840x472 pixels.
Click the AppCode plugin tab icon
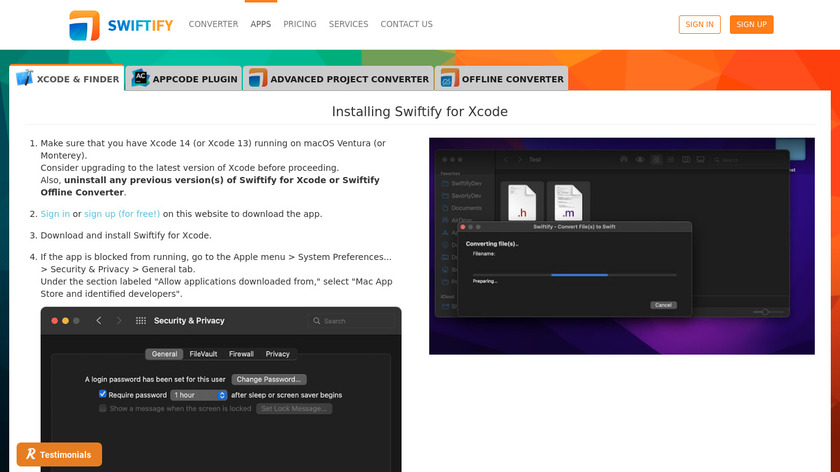point(141,79)
